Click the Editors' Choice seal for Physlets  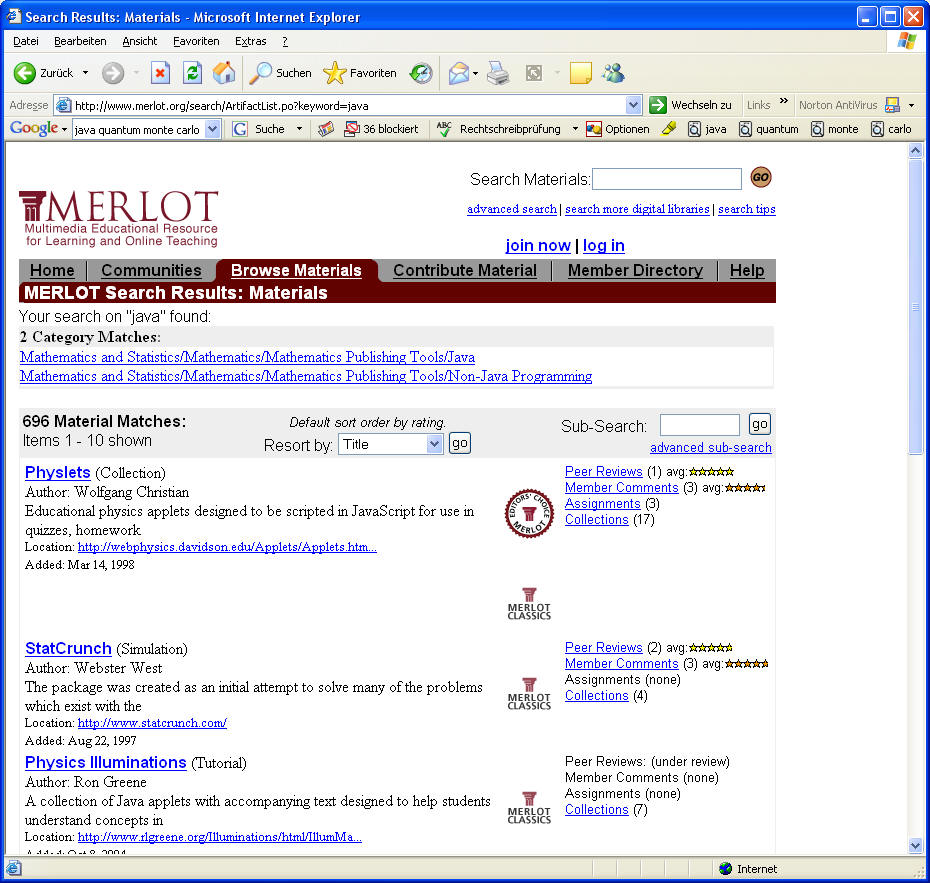coord(528,514)
